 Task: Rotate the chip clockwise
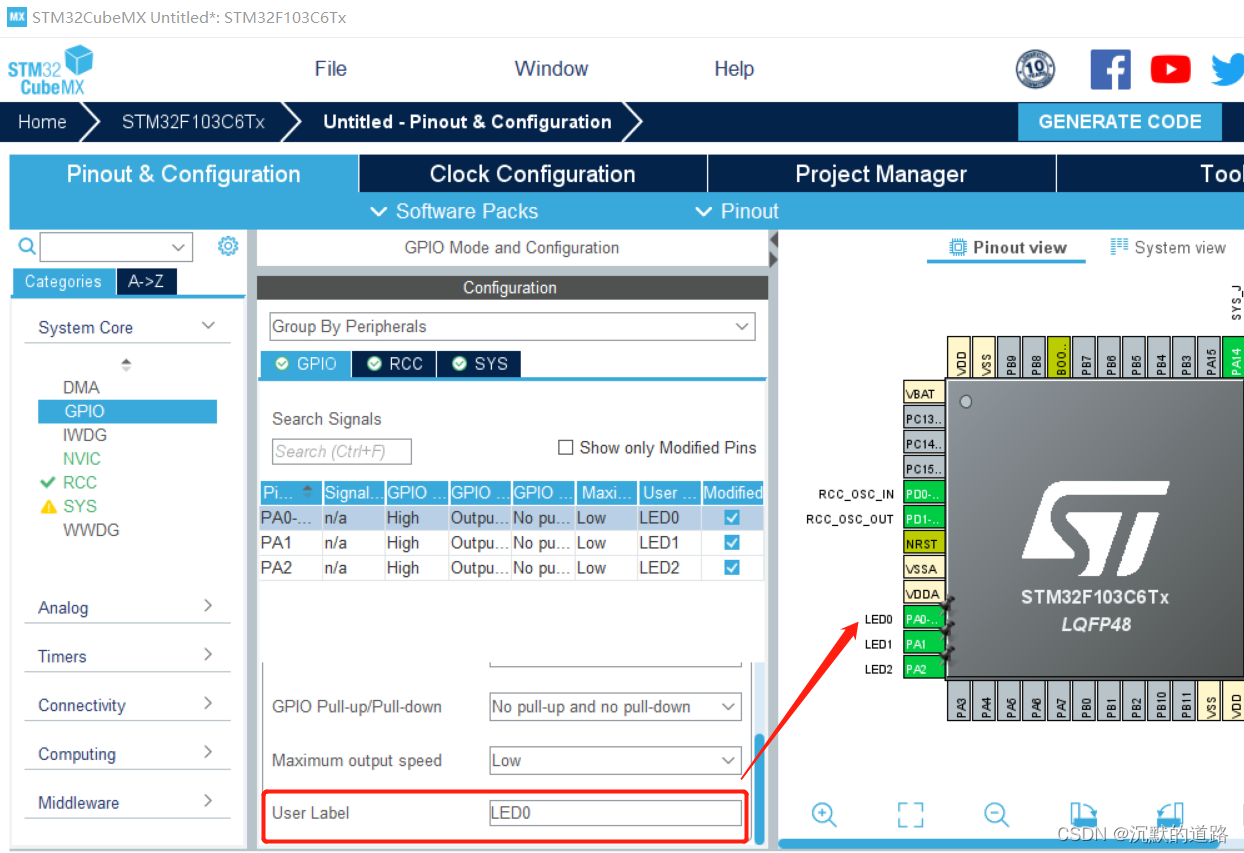coord(1084,814)
